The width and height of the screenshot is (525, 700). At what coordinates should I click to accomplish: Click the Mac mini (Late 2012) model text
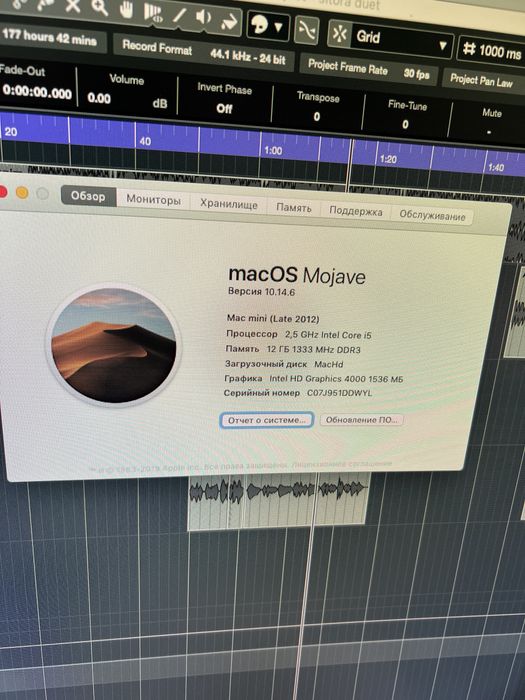[x=273, y=319]
